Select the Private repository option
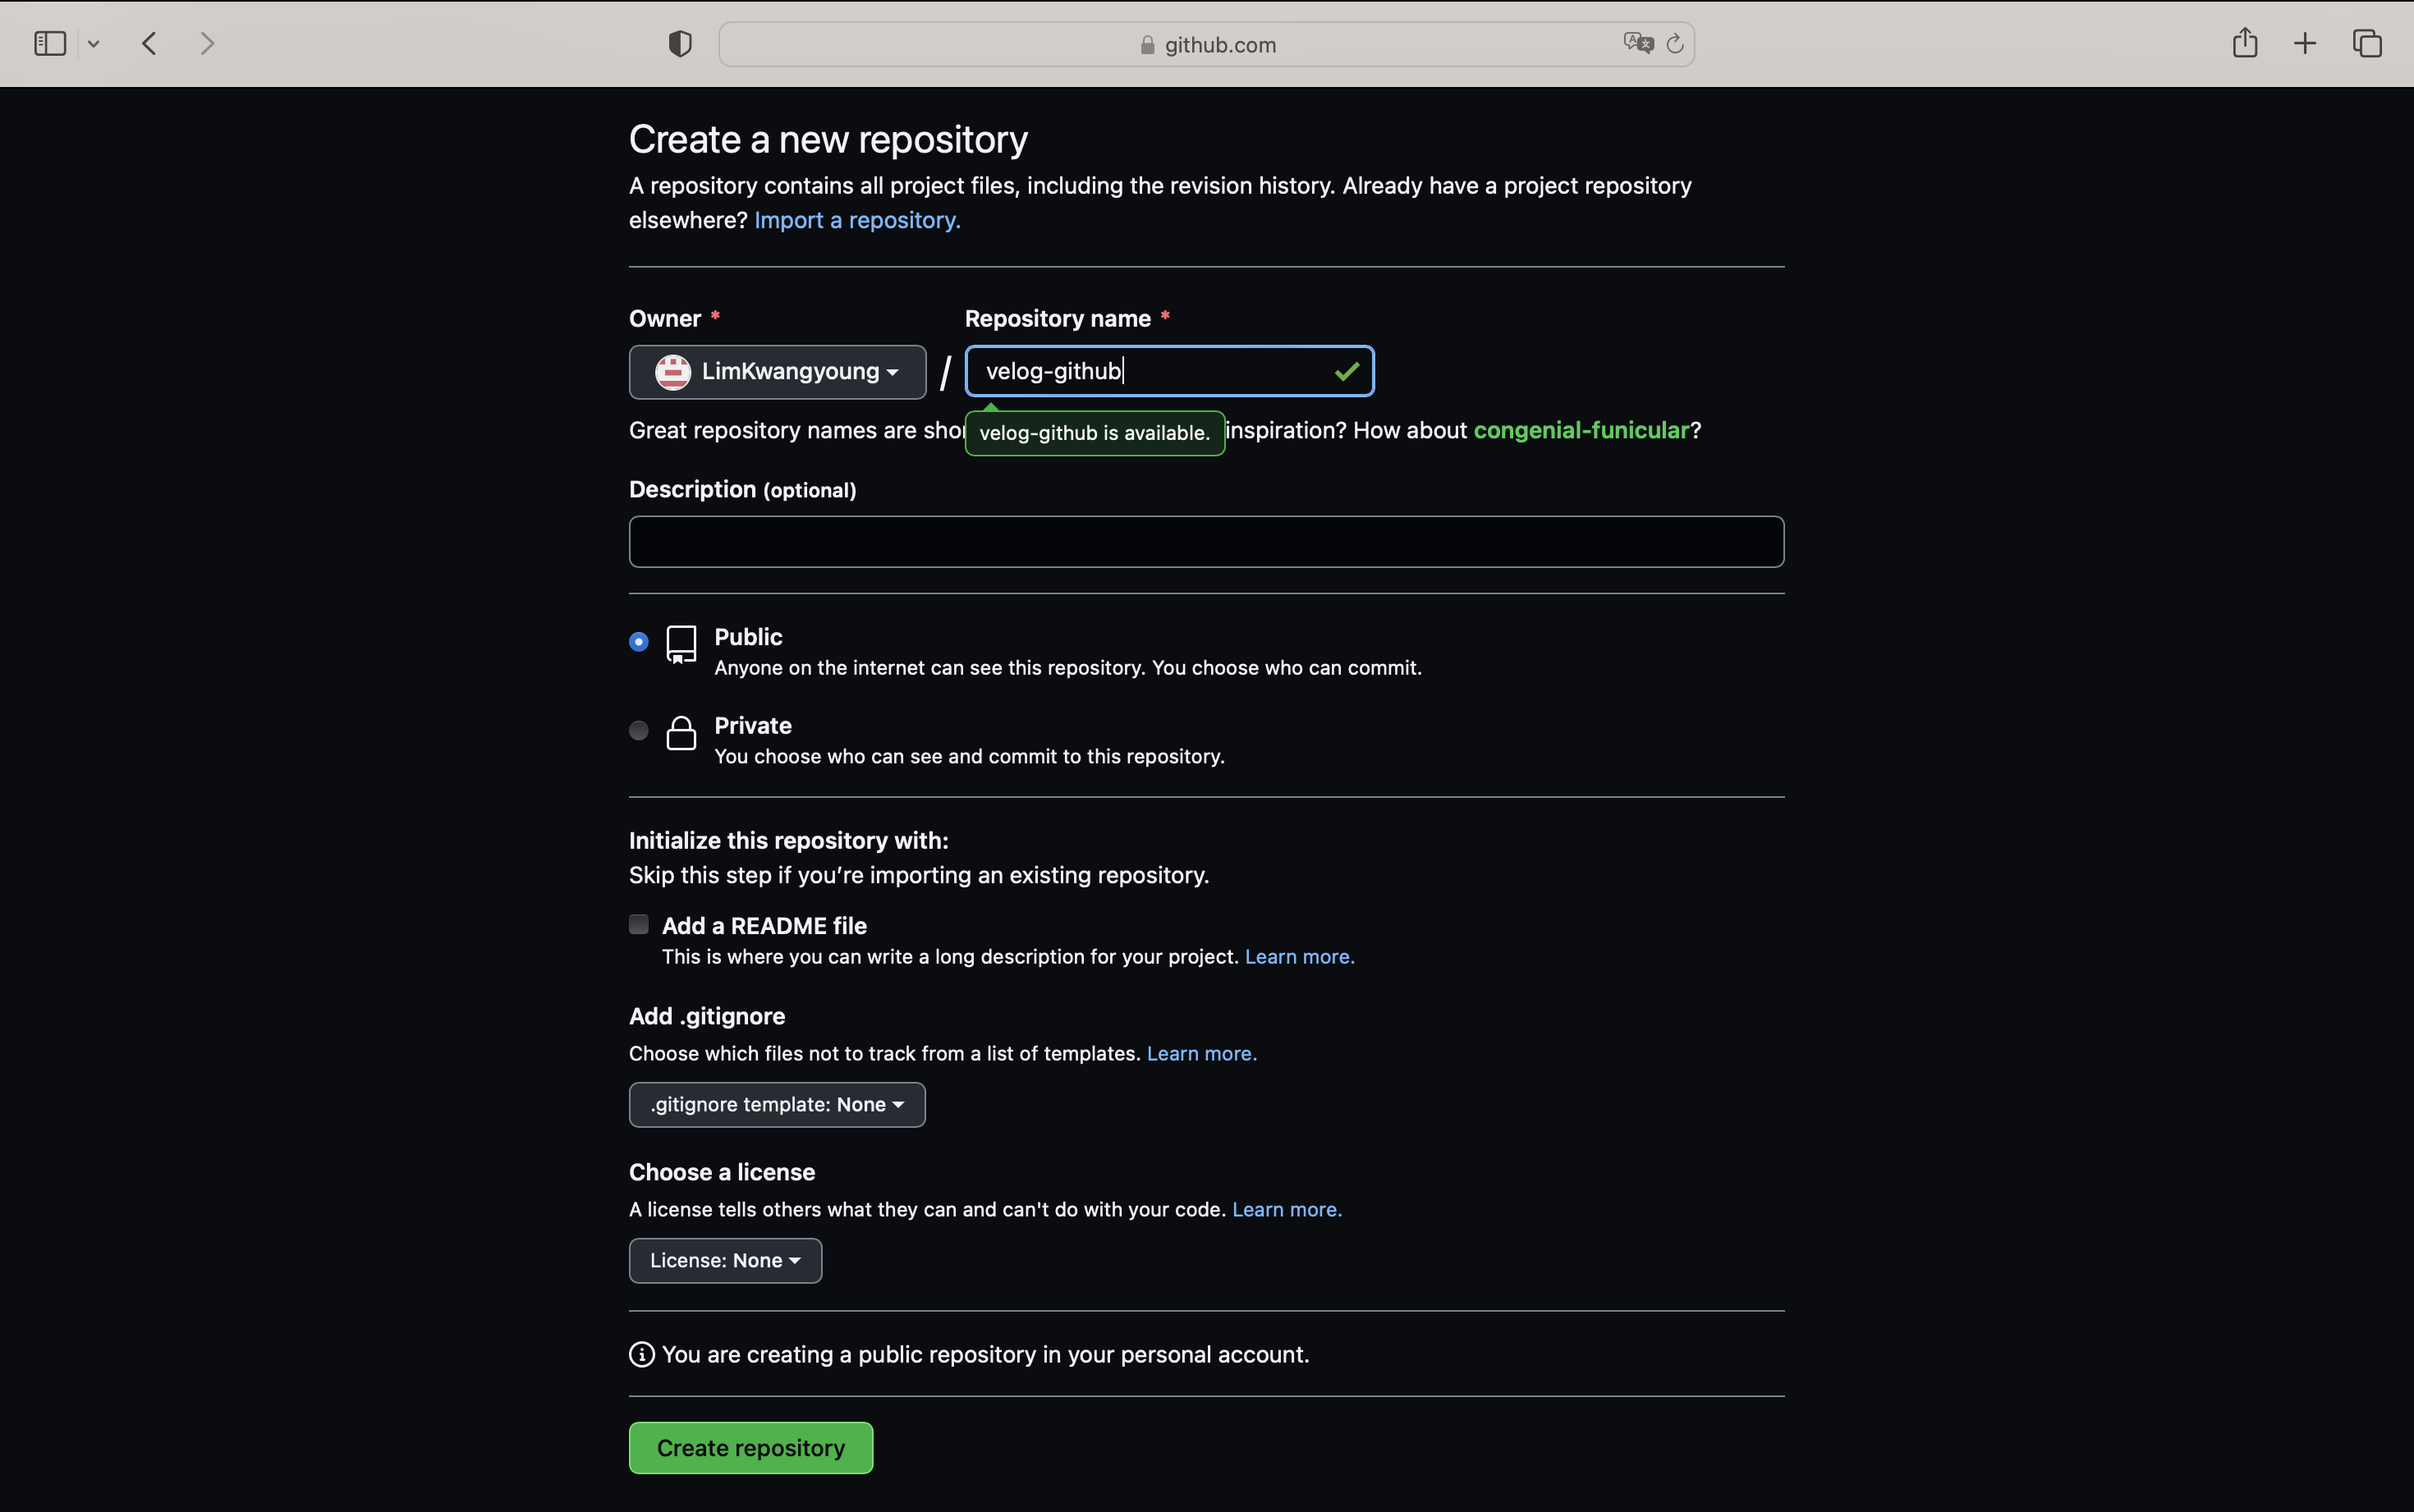2414x1512 pixels. click(x=639, y=730)
